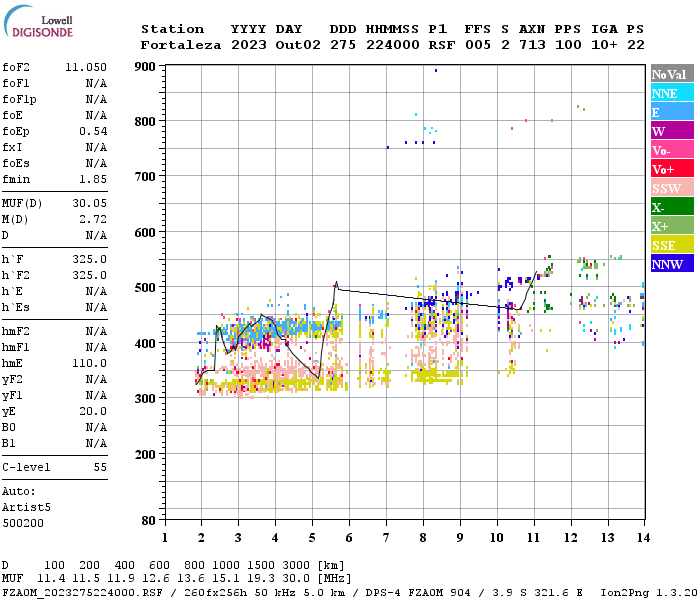Select the NoVal gray legend swatch
700x600 pixels.
(672, 74)
